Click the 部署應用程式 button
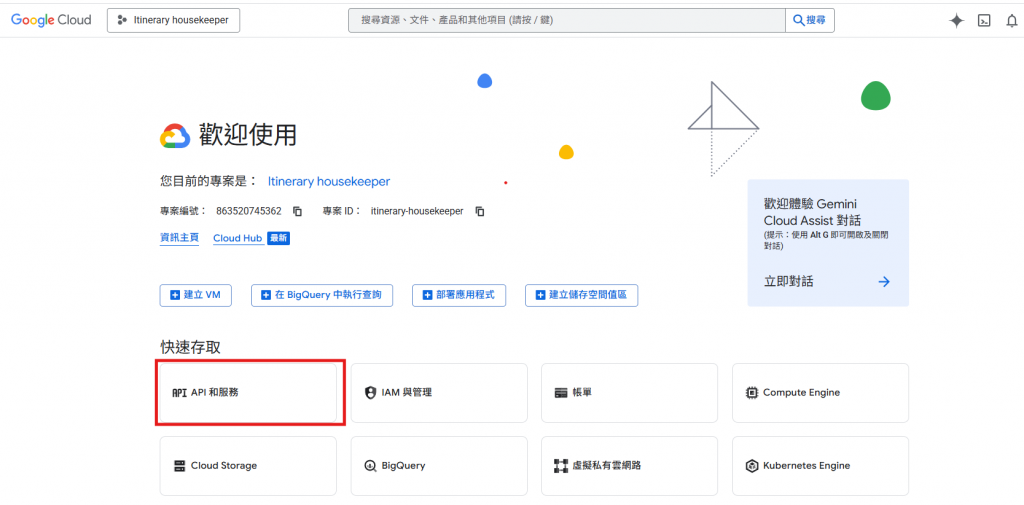Screen dimensions: 1024x505 pos(459,295)
